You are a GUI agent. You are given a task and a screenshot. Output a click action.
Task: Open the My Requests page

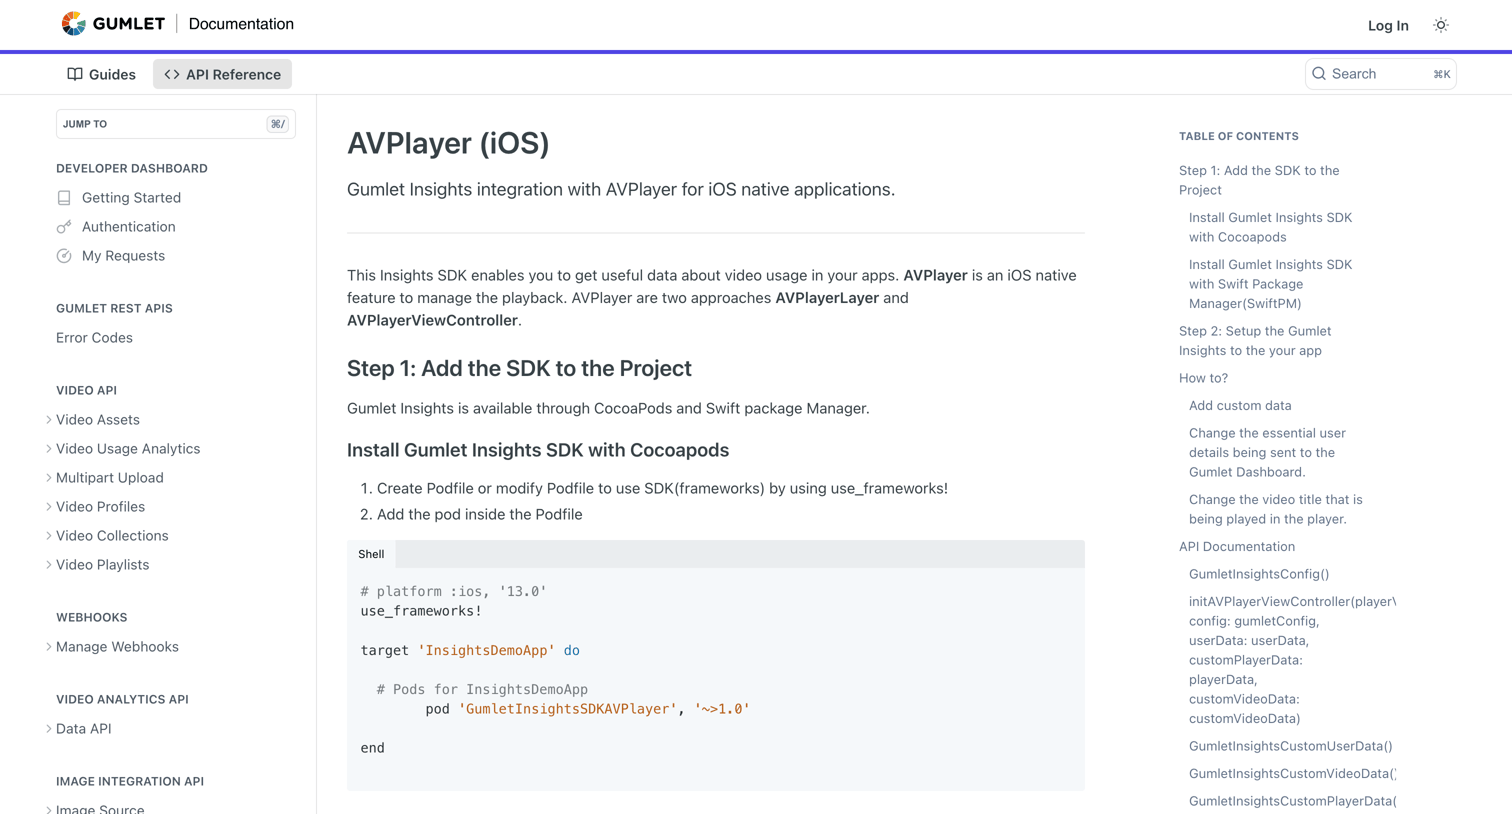click(x=123, y=256)
